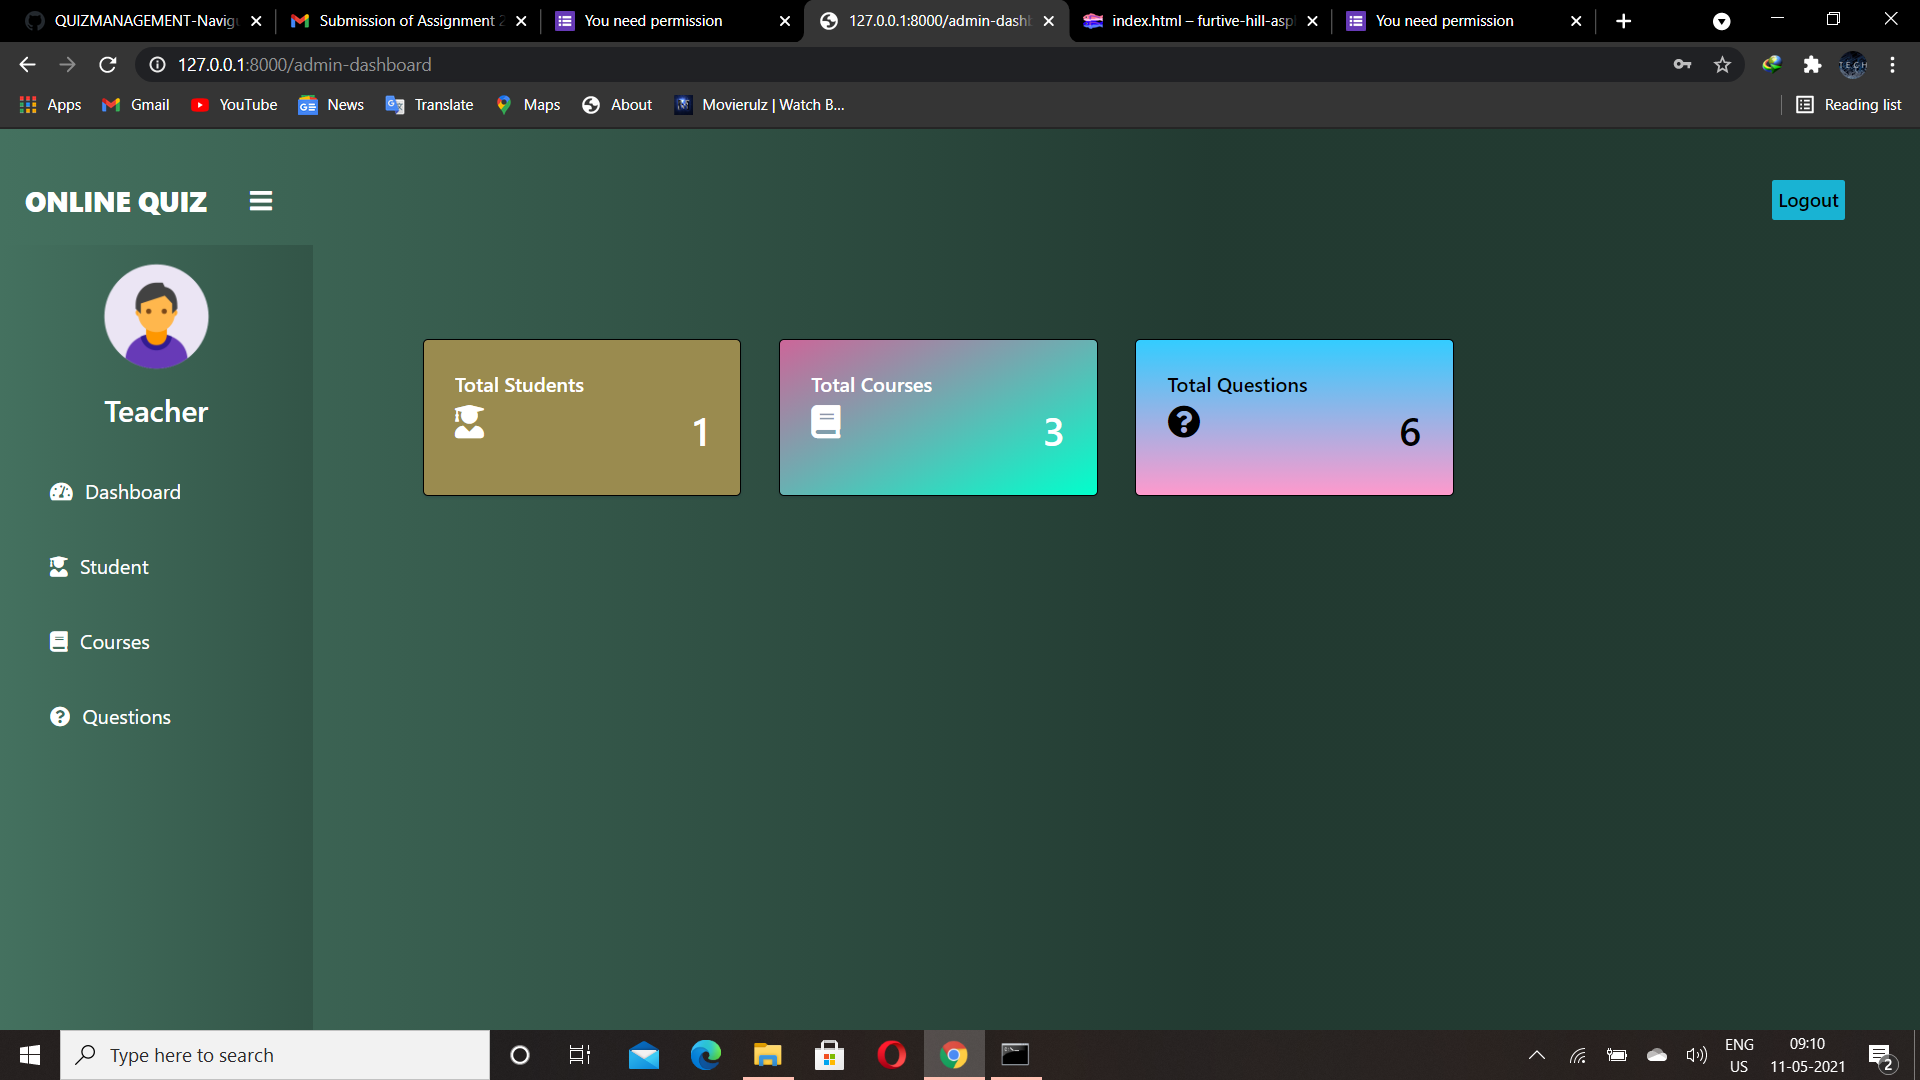Viewport: 1920px width, 1080px height.
Task: Click the Windows search box
Action: click(275, 1054)
